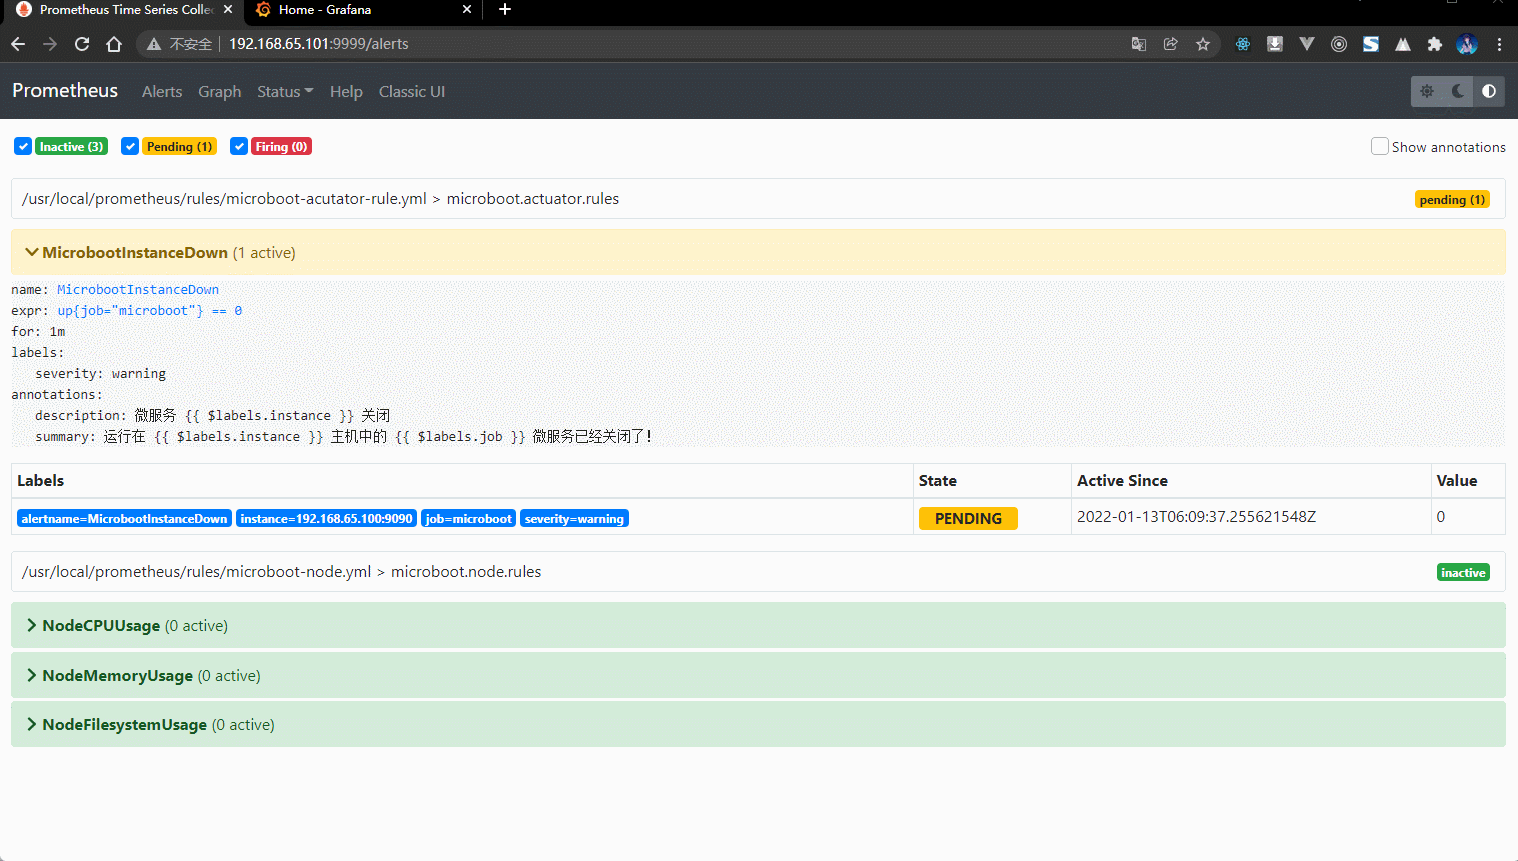Reload the Prometheus alerts page
Screen dimensions: 1518x861
[x=82, y=44]
